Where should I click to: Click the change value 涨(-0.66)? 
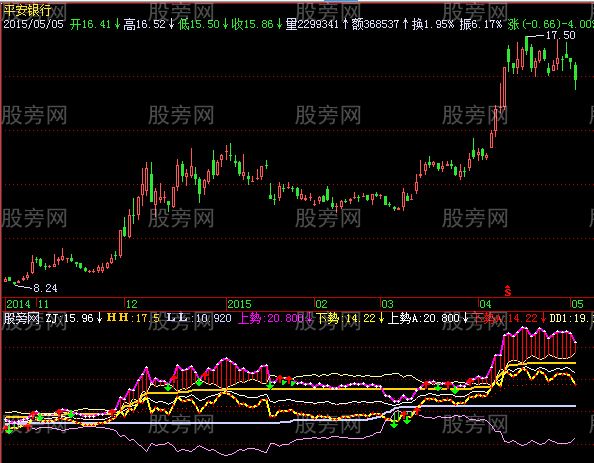click(x=534, y=24)
